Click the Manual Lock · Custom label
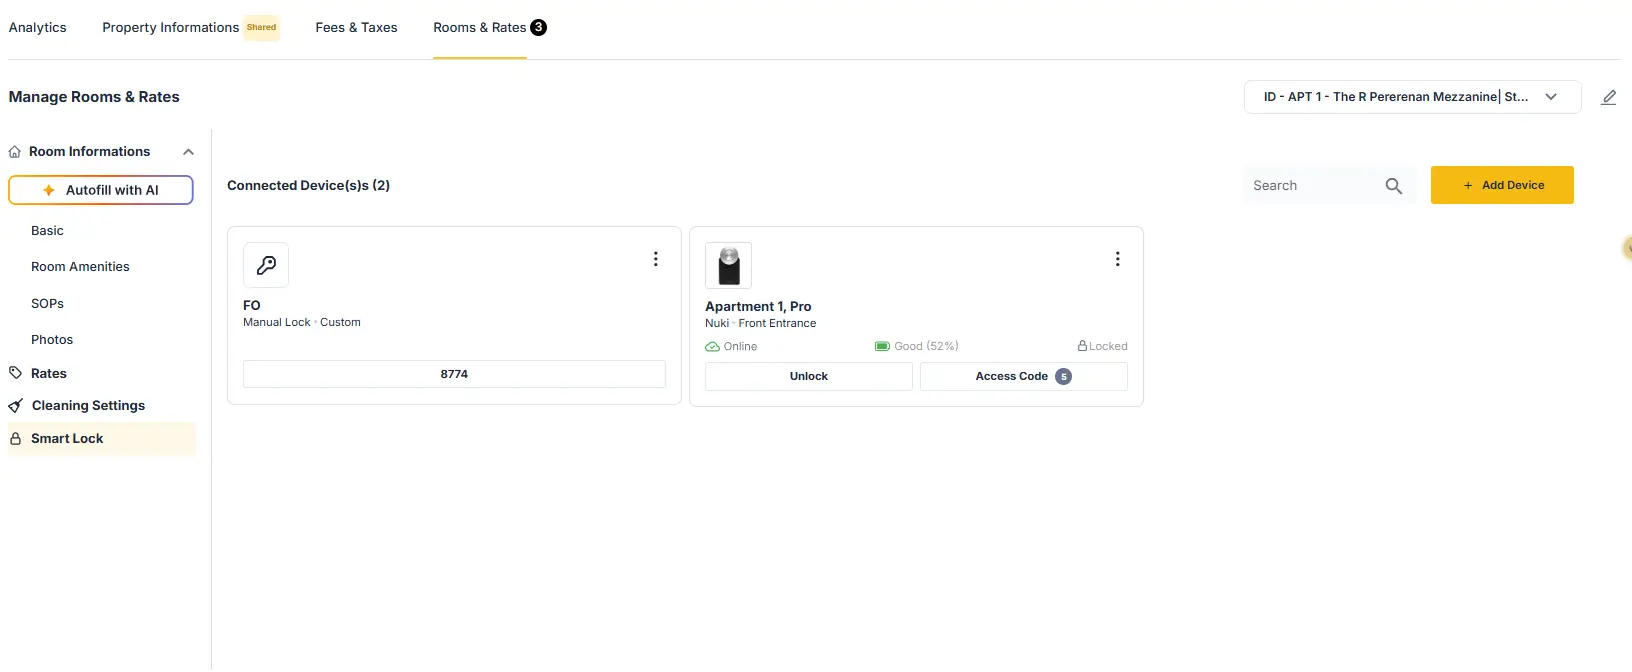Image resolution: width=1632 pixels, height=672 pixels. coord(302,323)
